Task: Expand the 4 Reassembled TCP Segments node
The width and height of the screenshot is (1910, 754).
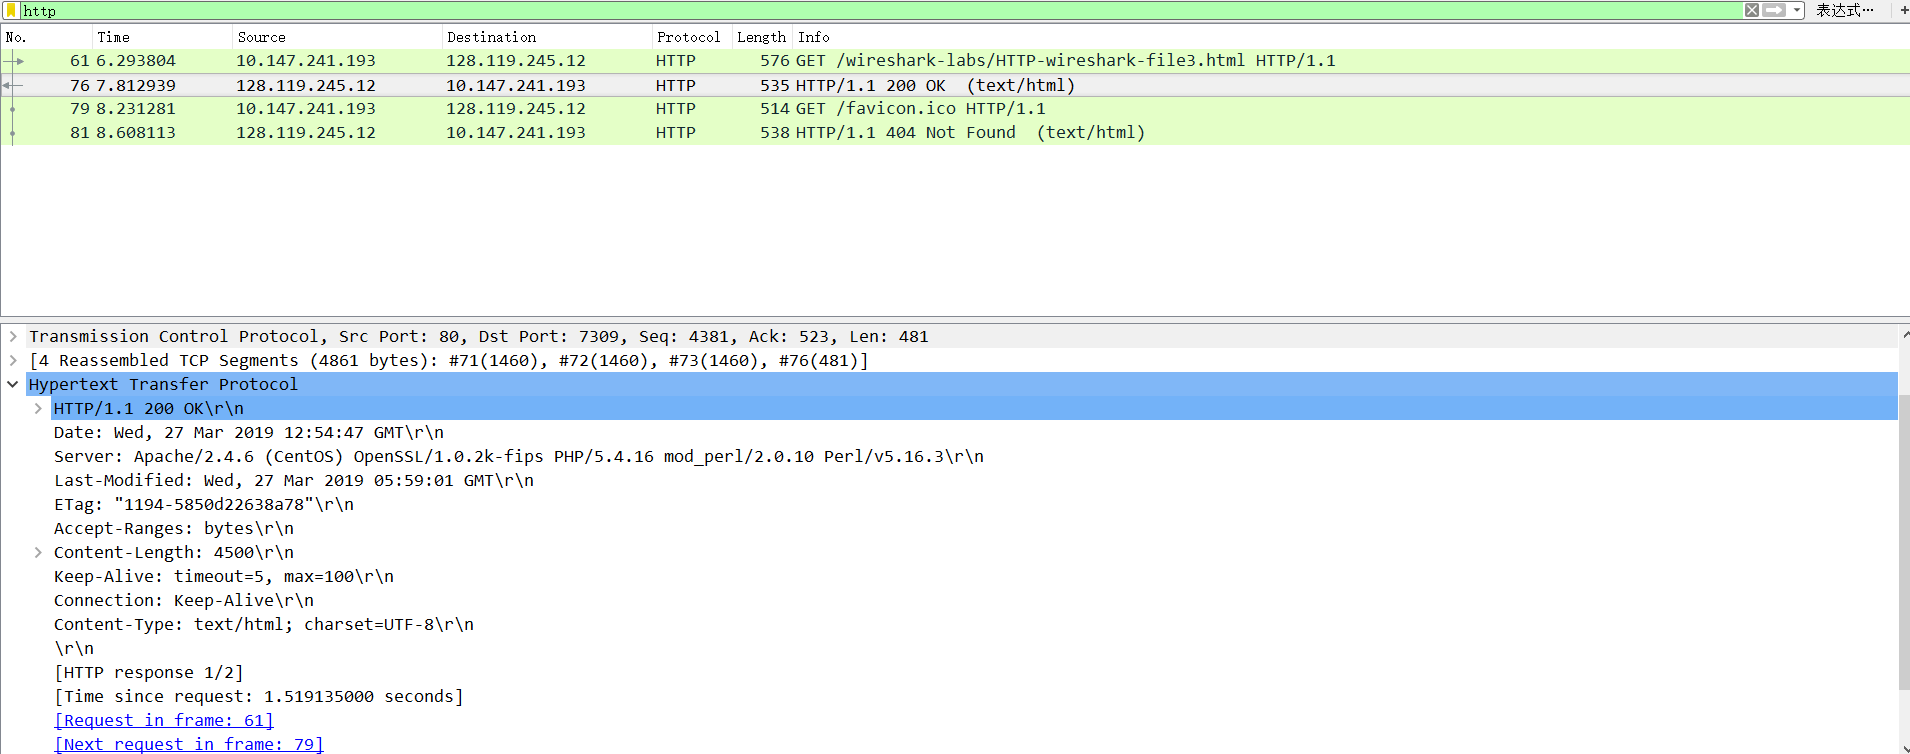Action: pyautogui.click(x=13, y=361)
